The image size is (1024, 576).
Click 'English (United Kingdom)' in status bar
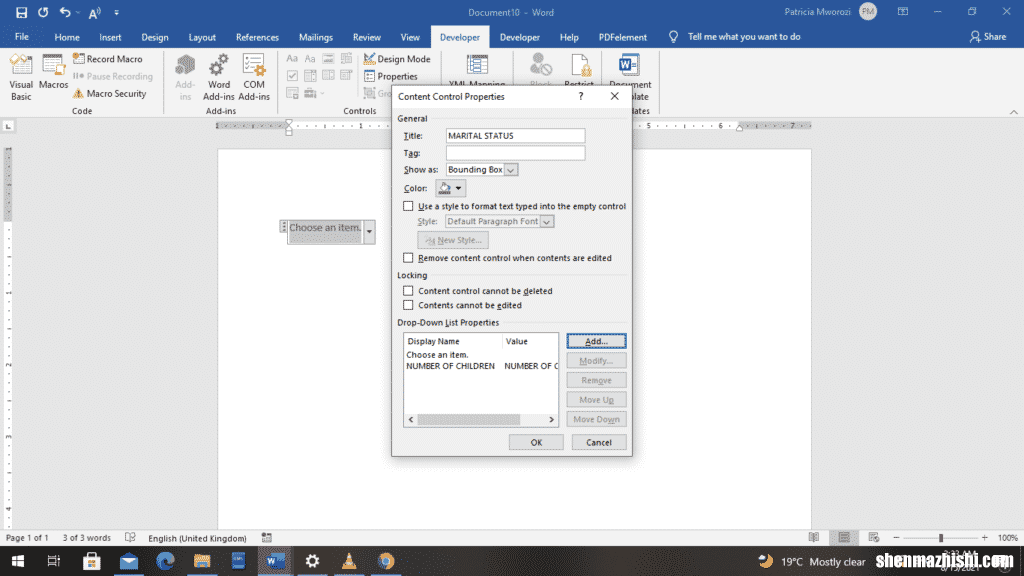click(x=197, y=538)
